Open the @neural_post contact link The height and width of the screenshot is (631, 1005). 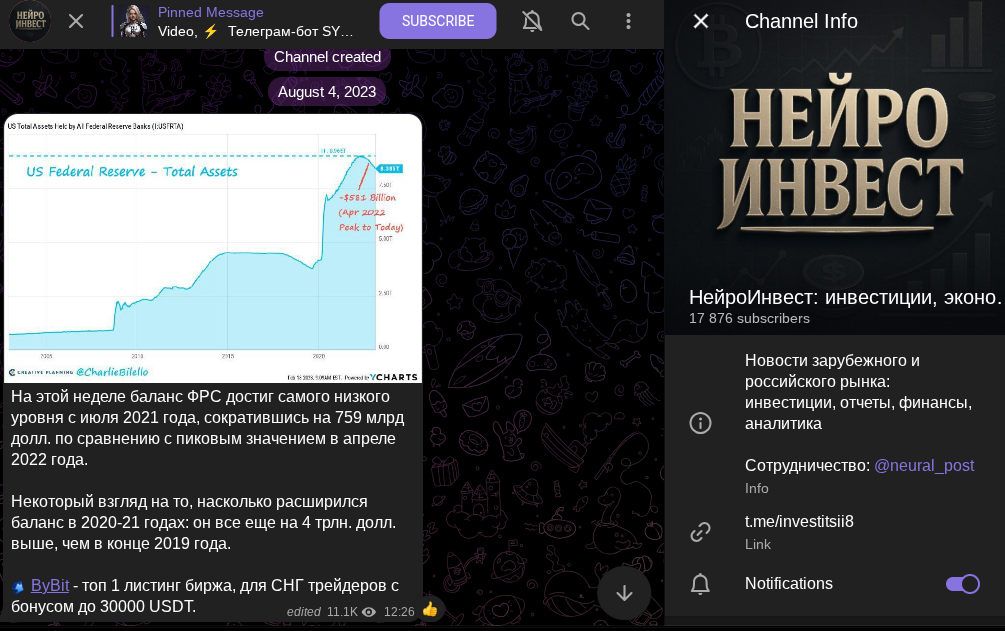coord(924,466)
